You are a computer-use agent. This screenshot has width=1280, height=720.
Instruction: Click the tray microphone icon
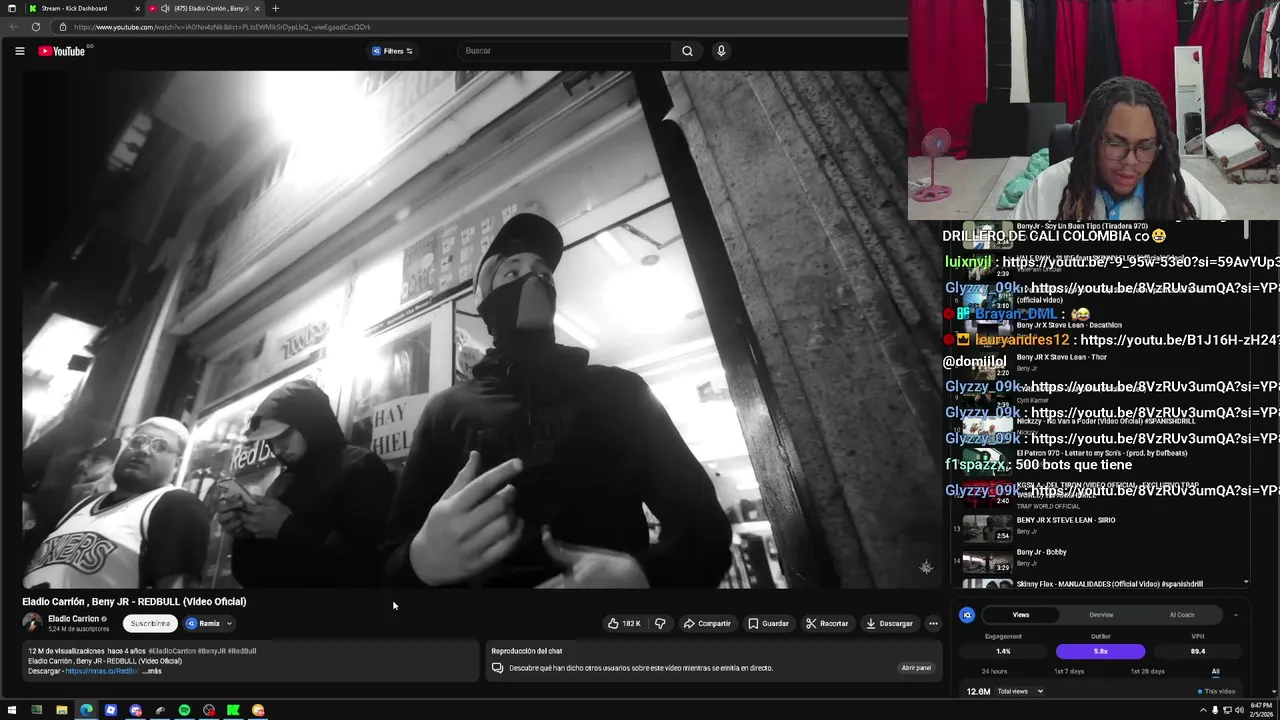[1216, 710]
